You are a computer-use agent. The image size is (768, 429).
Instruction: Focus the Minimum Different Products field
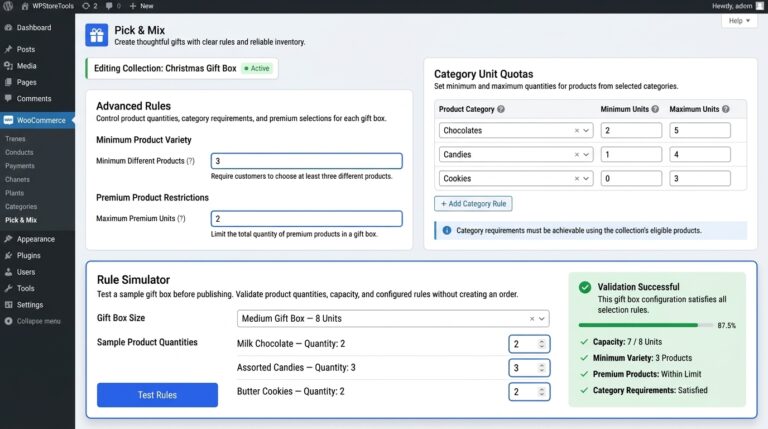(x=307, y=161)
